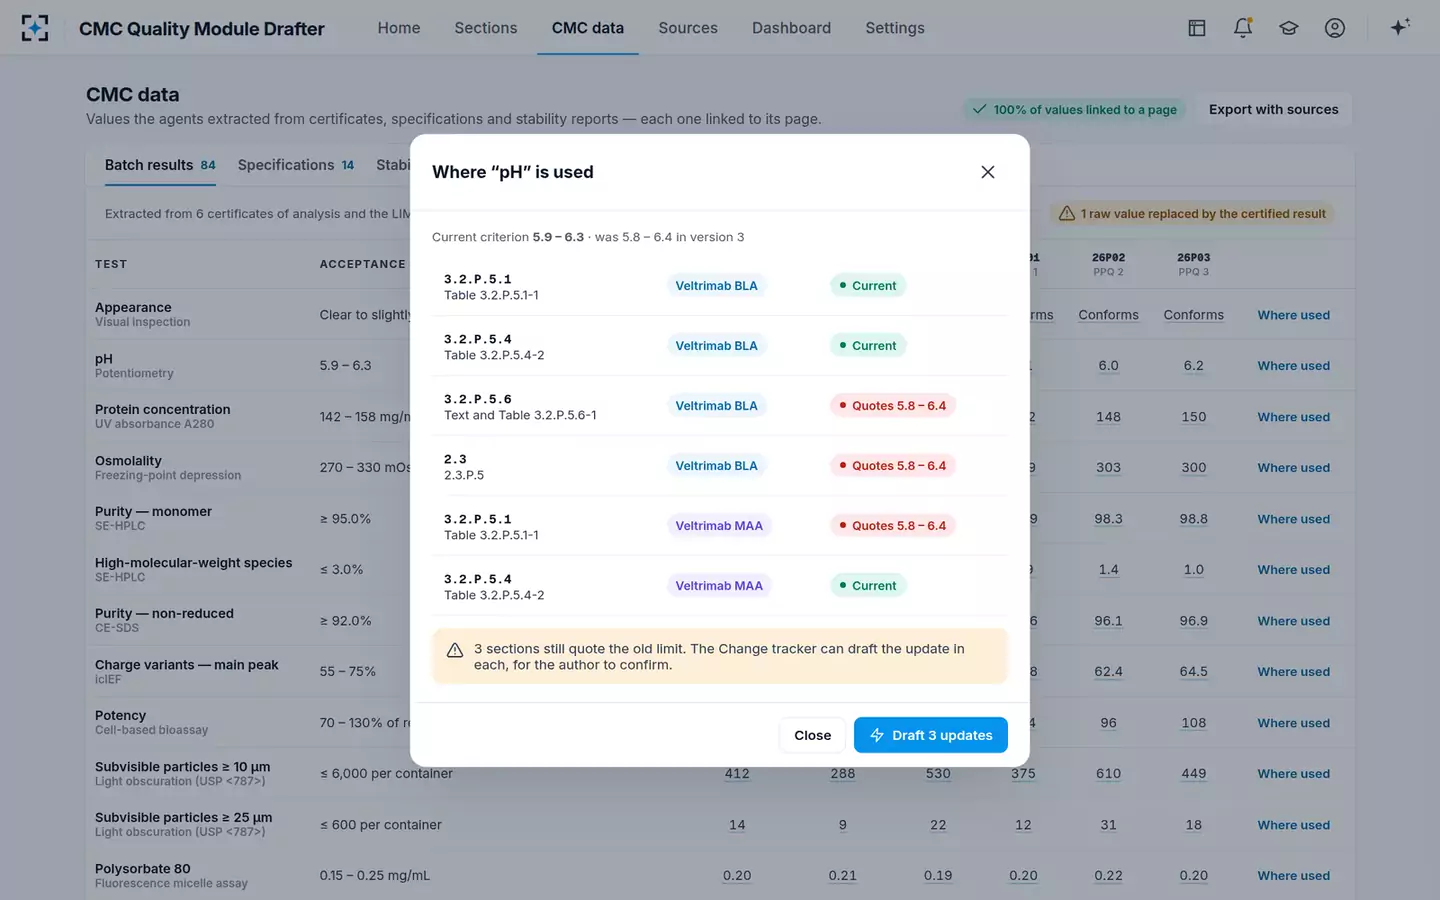The image size is (1440, 900).
Task: Click the value 412 in Subvisible ≥ 10 µm row
Action: pos(737,774)
